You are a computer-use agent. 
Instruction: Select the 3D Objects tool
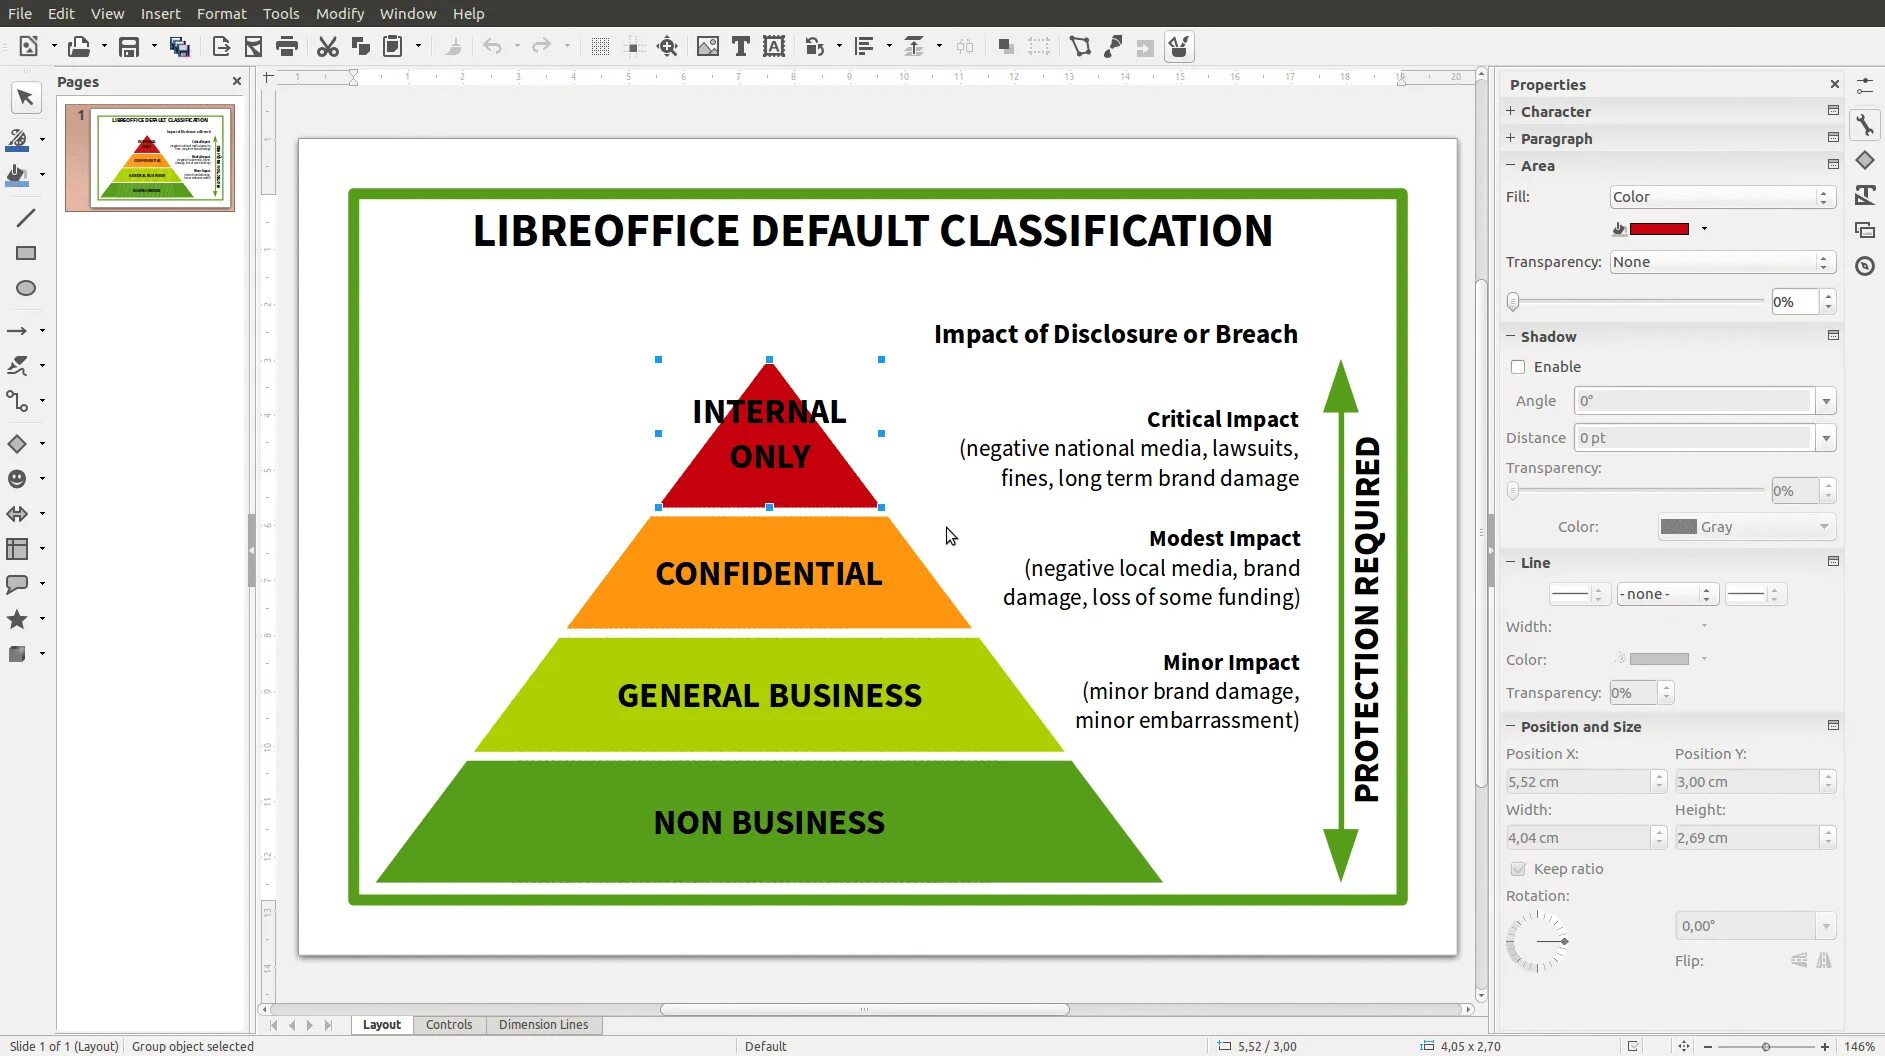(x=17, y=654)
